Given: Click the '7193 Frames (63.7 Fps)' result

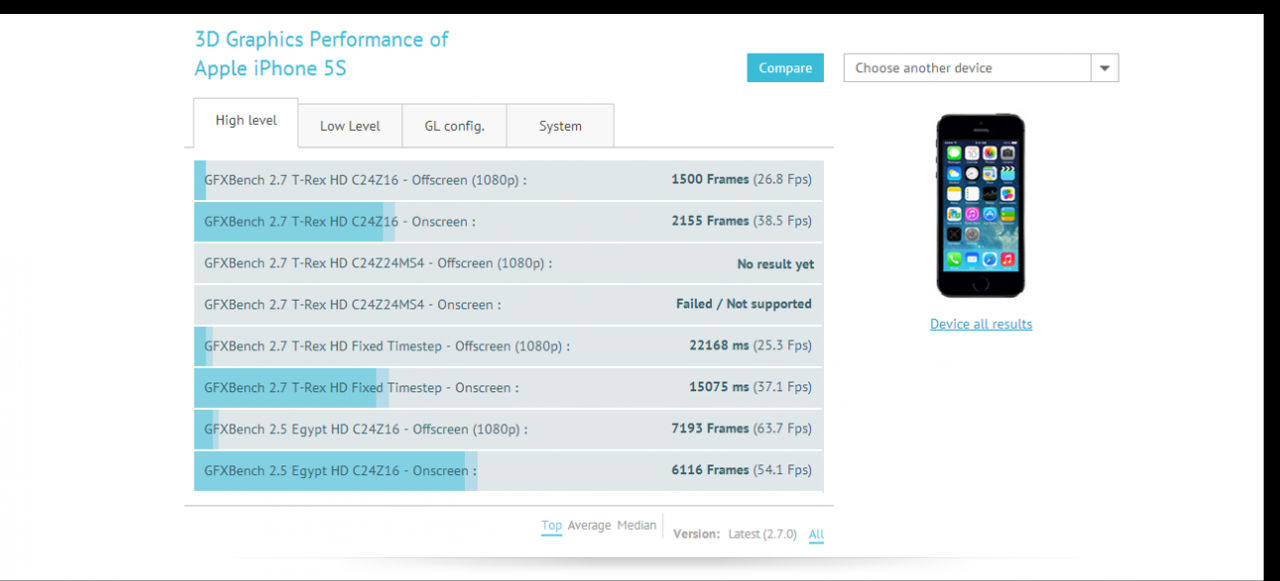Looking at the screenshot, I should coord(741,429).
